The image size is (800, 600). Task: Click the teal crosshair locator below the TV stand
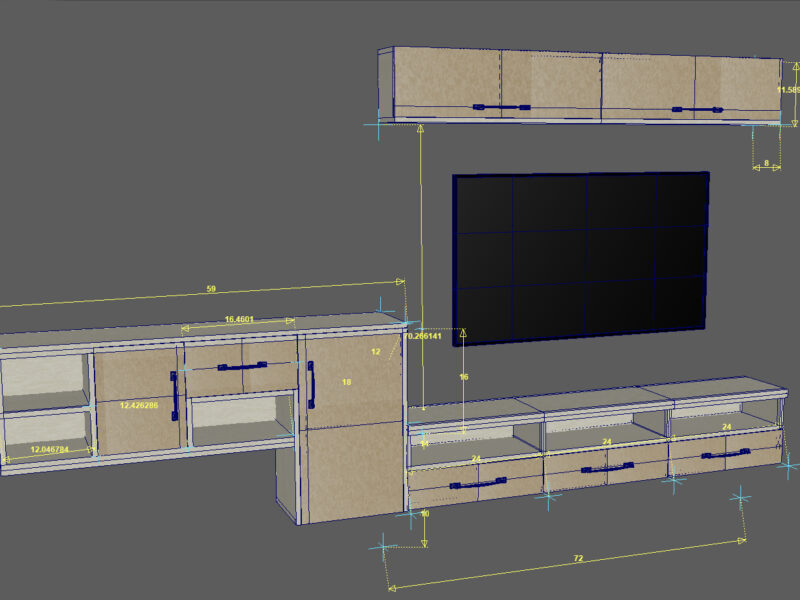click(550, 495)
